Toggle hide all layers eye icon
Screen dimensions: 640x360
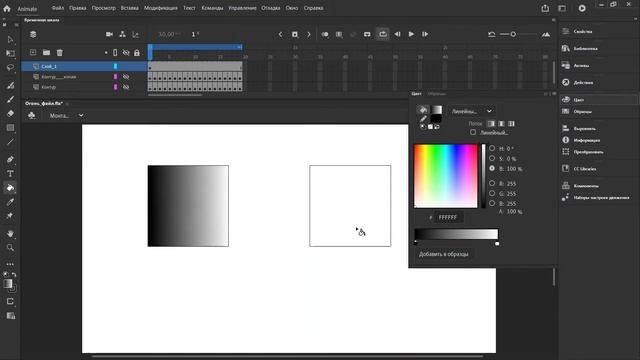(x=126, y=53)
